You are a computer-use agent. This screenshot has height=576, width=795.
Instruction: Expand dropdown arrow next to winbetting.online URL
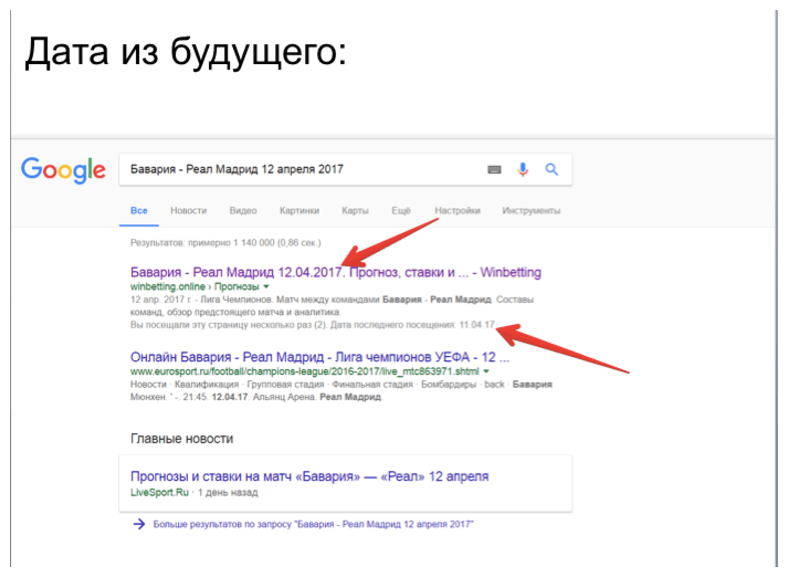pyautogui.click(x=267, y=286)
